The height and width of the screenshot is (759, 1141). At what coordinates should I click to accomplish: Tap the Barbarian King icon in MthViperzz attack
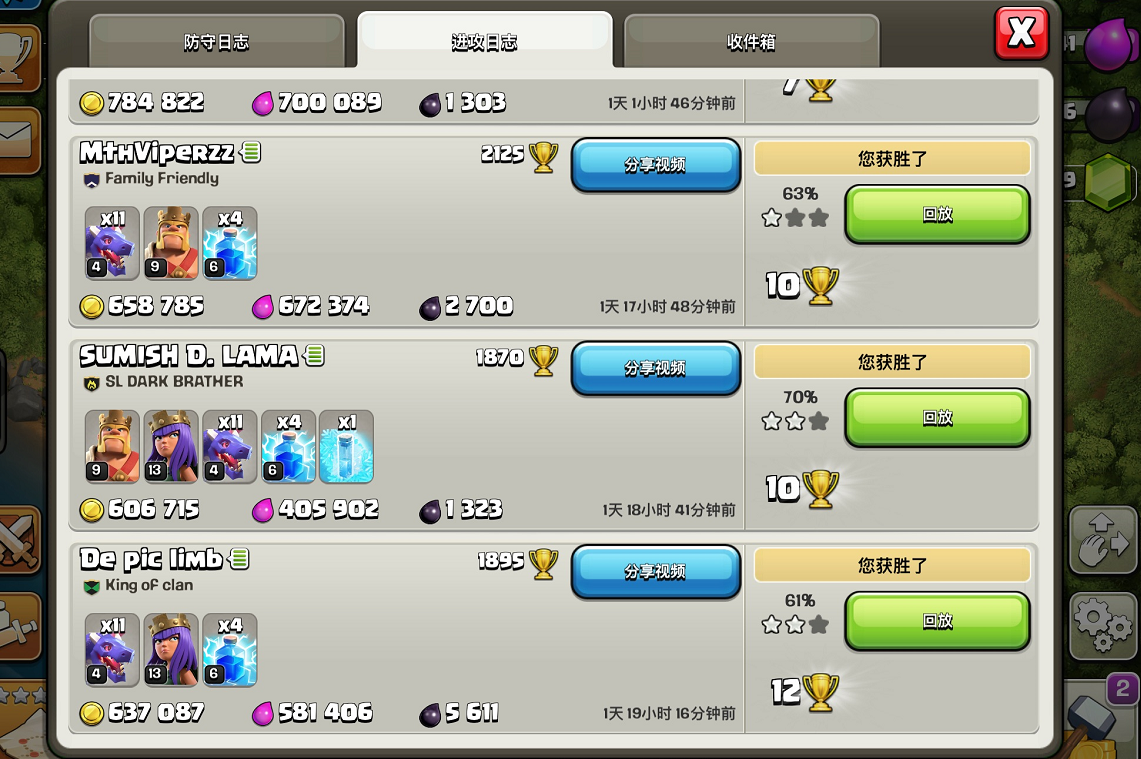[x=171, y=243]
